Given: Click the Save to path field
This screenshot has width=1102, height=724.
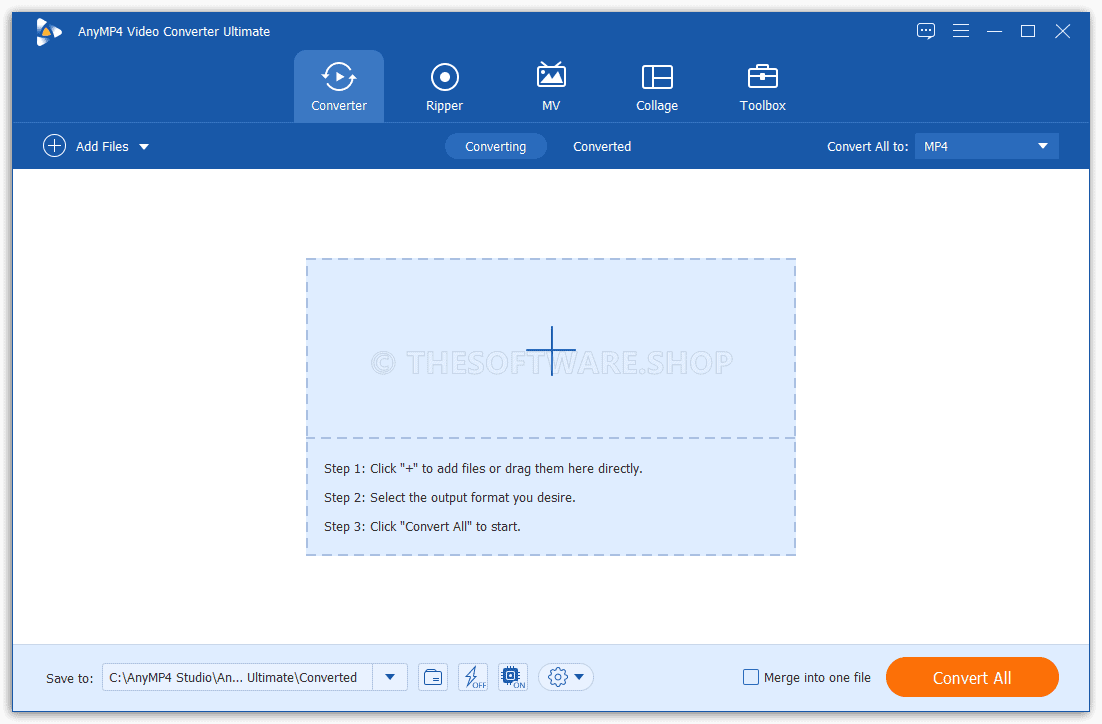Looking at the screenshot, I should [237, 678].
